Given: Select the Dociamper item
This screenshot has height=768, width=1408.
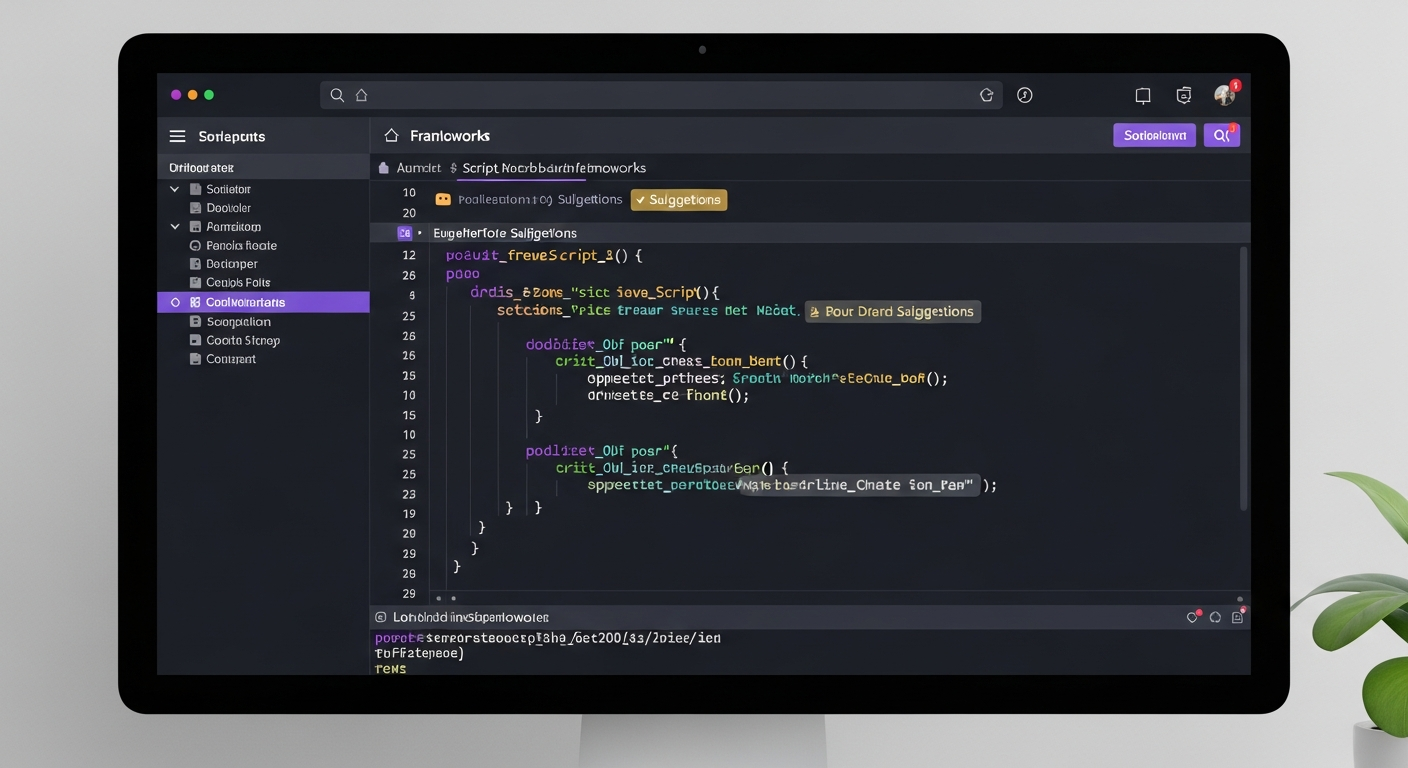Looking at the screenshot, I should click(231, 264).
